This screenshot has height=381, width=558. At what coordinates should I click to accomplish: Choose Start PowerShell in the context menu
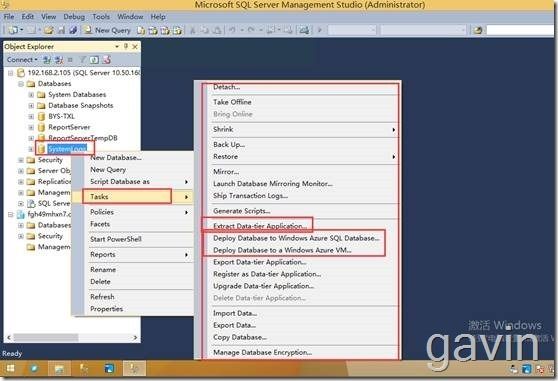tap(116, 239)
